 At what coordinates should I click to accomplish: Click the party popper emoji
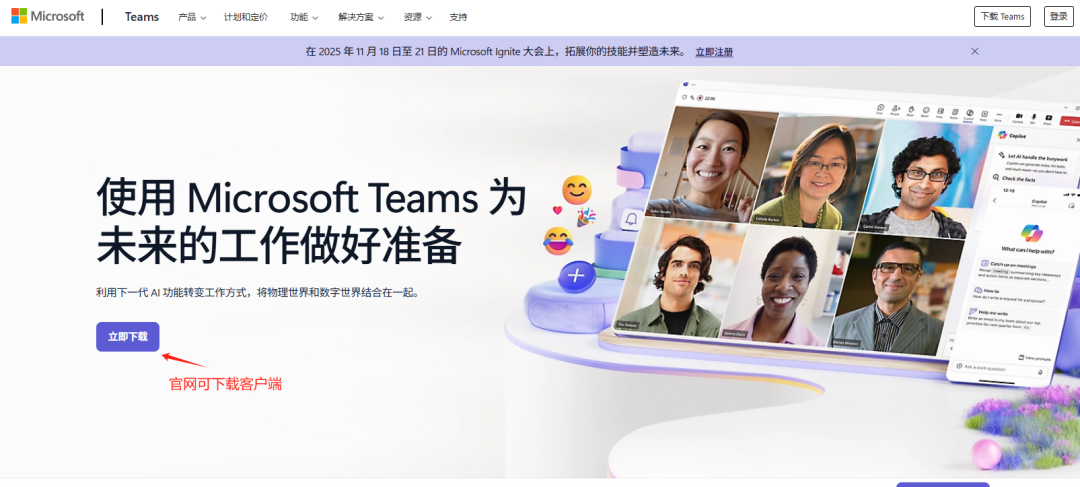pyautogui.click(x=586, y=218)
